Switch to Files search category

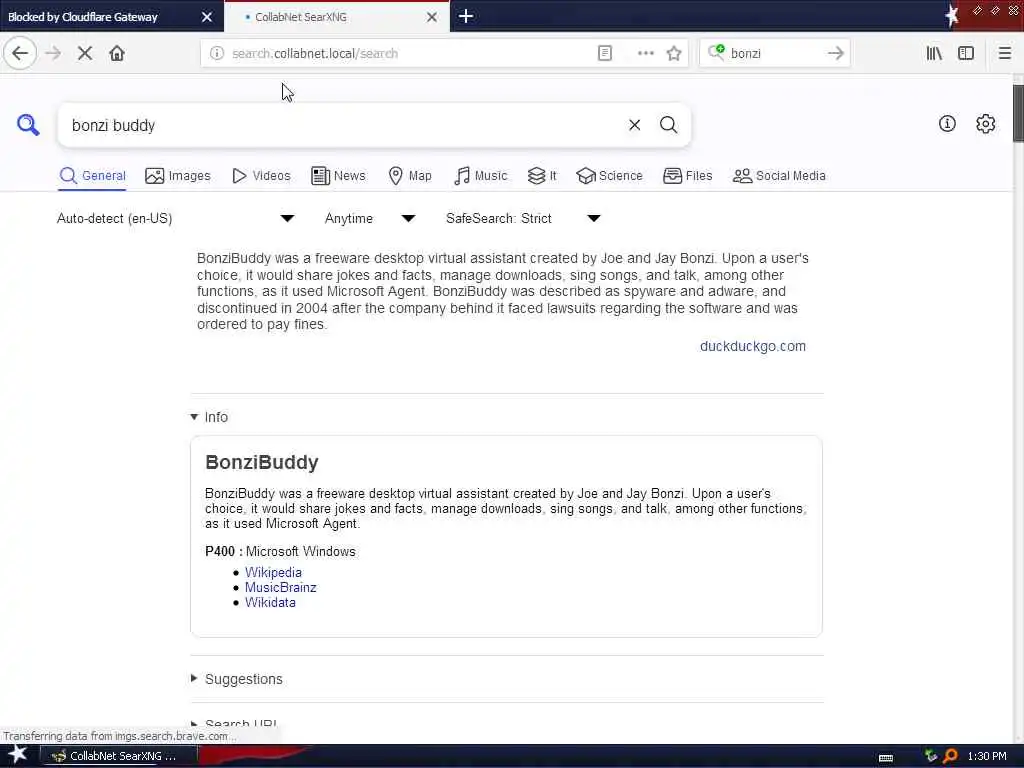(x=687, y=176)
